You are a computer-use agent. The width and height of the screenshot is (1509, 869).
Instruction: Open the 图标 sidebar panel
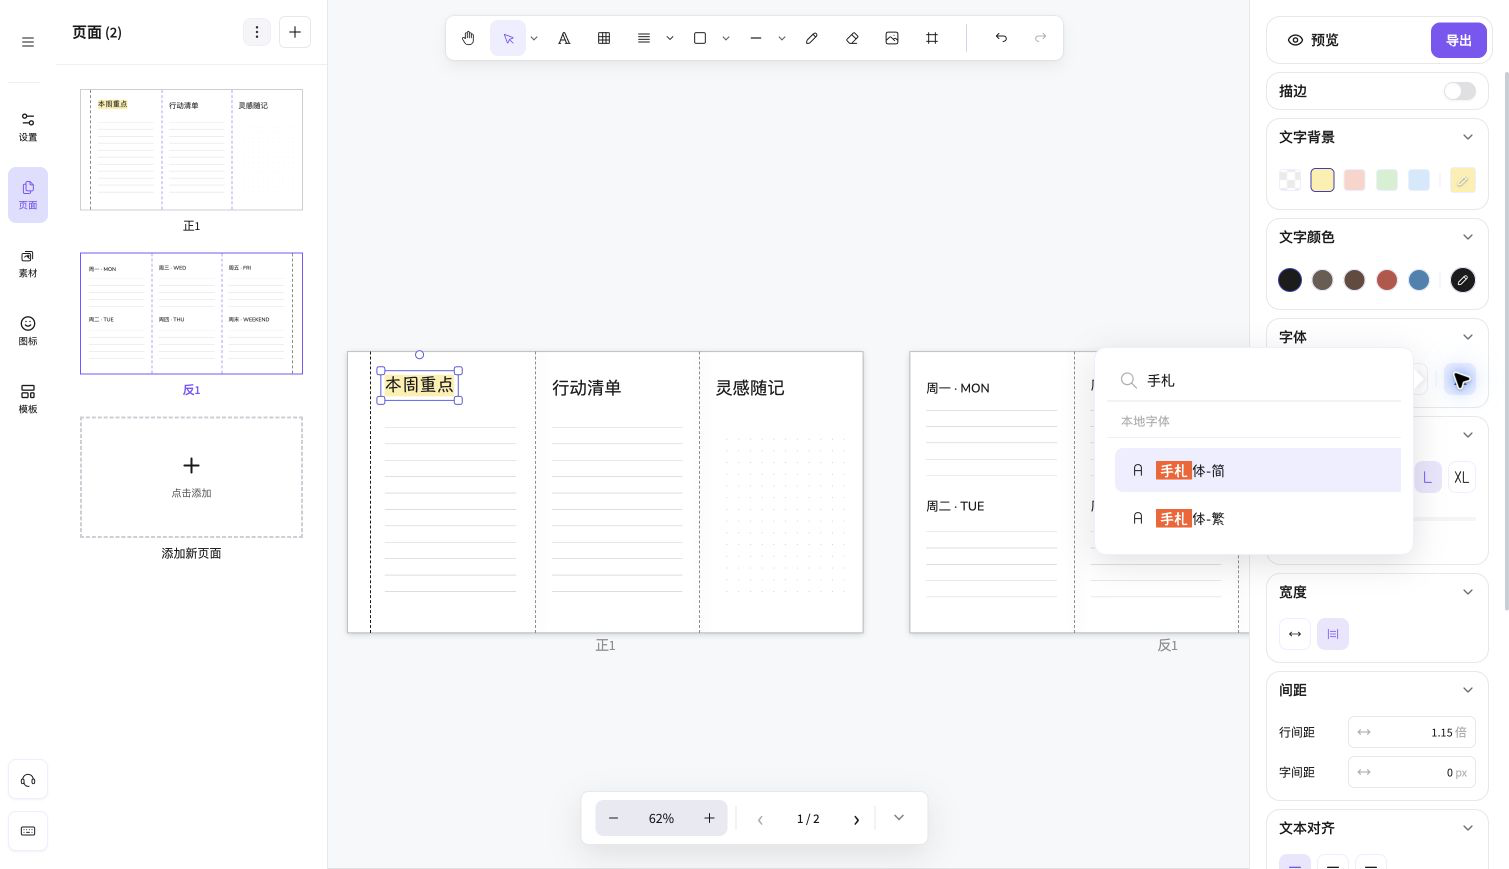(x=28, y=331)
